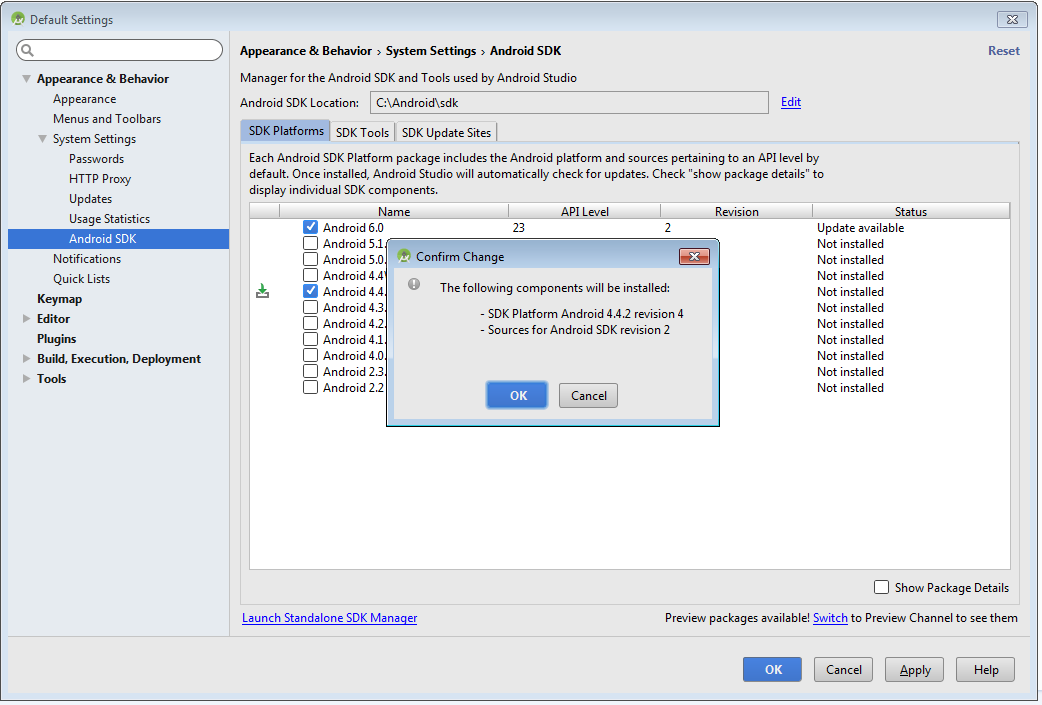This screenshot has height=705, width=1042.
Task: Select Notifications in the settings tree
Action: 87,258
